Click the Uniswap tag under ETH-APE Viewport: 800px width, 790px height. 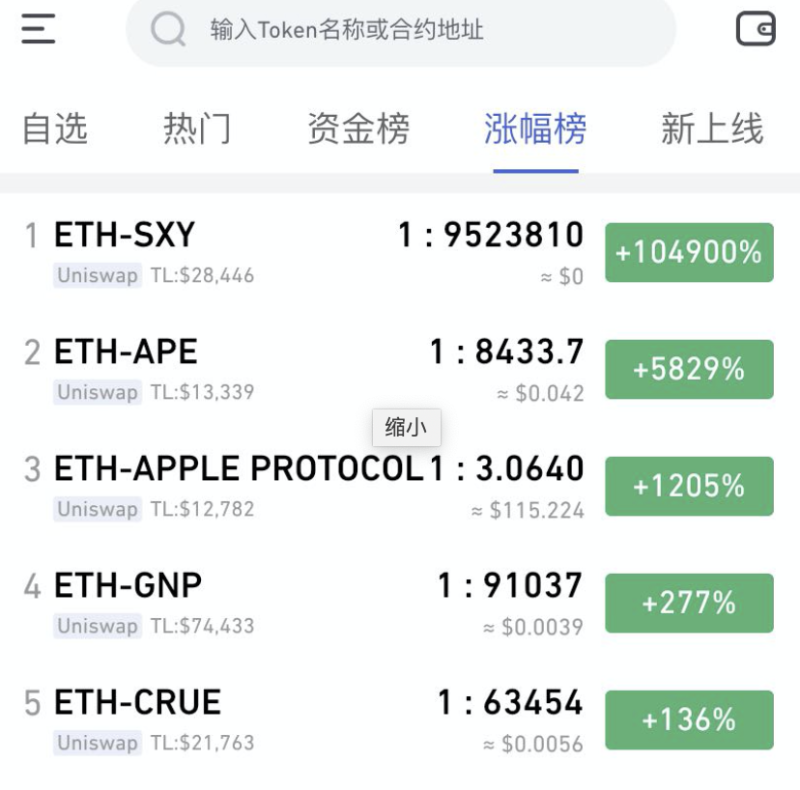[96, 392]
